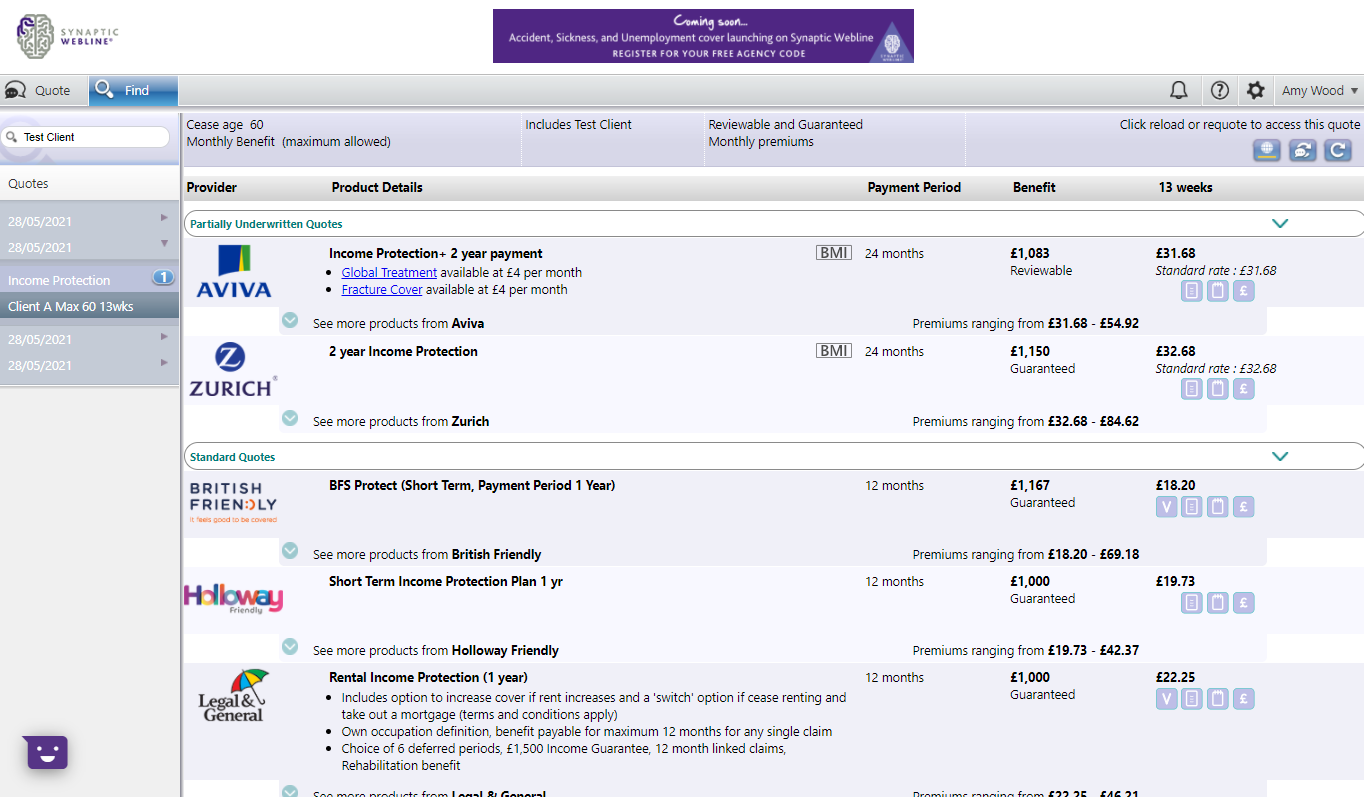This screenshot has width=1364, height=797.
Task: Click the Test Client search field
Action: click(86, 137)
